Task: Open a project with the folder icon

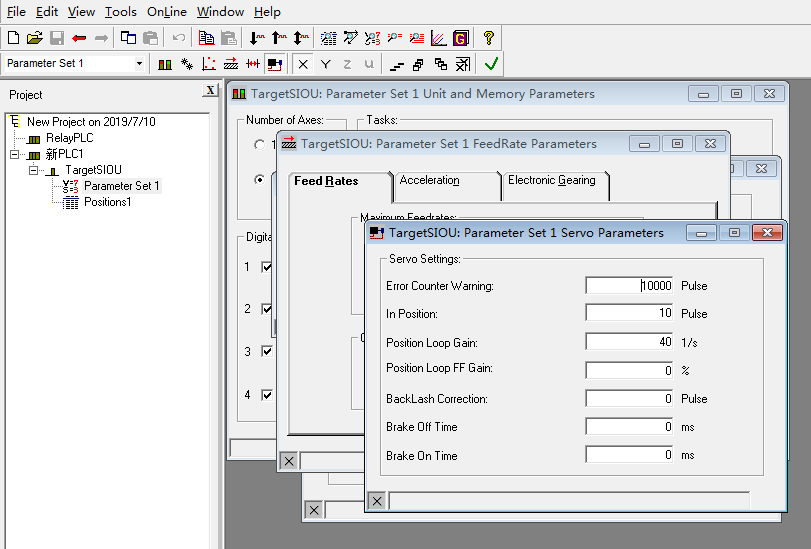Action: 34,38
